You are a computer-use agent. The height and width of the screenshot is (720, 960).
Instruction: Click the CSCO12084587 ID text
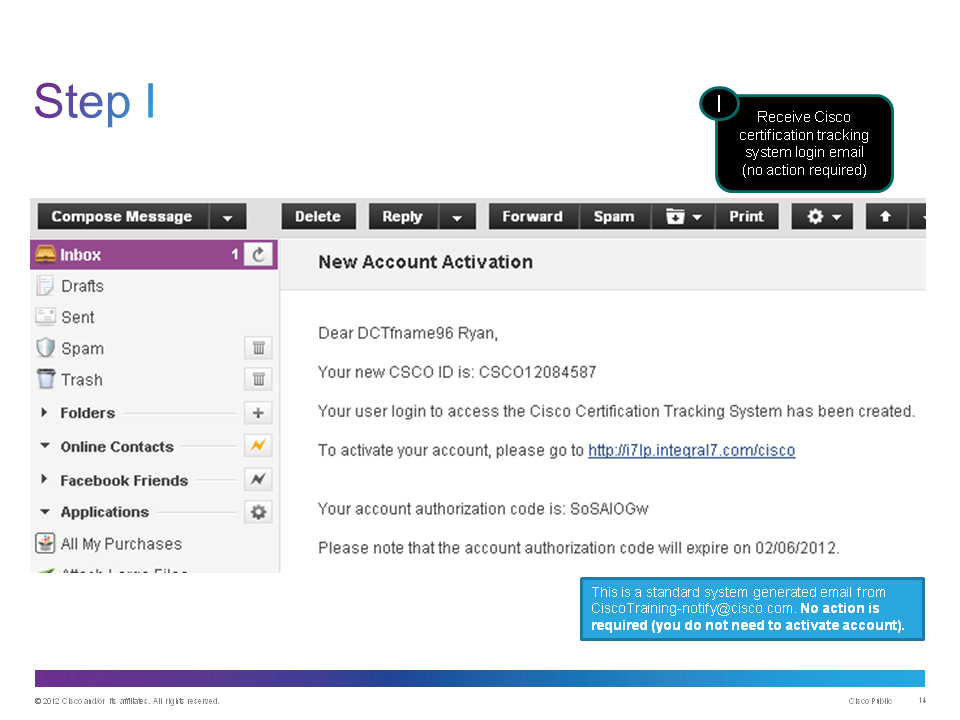click(538, 372)
